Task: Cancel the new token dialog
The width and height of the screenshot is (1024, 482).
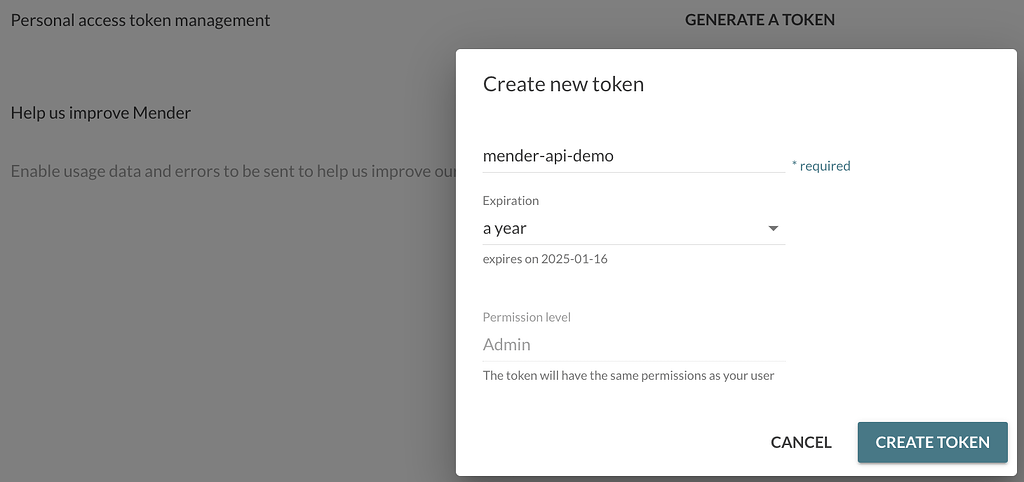Action: pos(801,442)
